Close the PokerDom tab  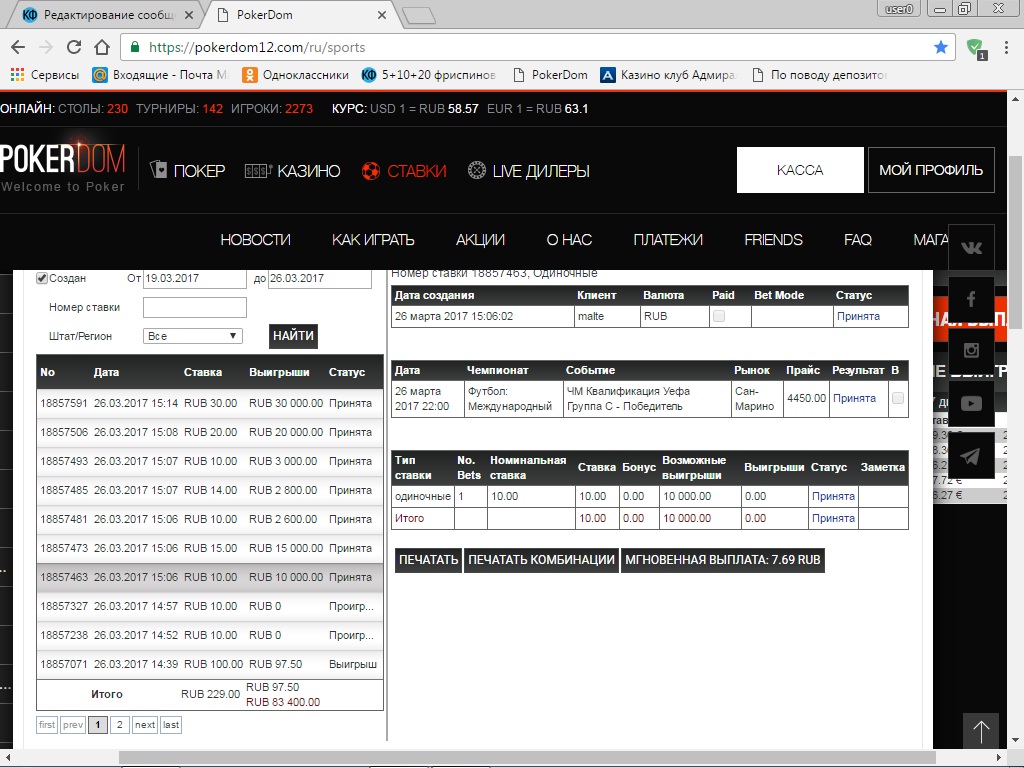point(382,14)
